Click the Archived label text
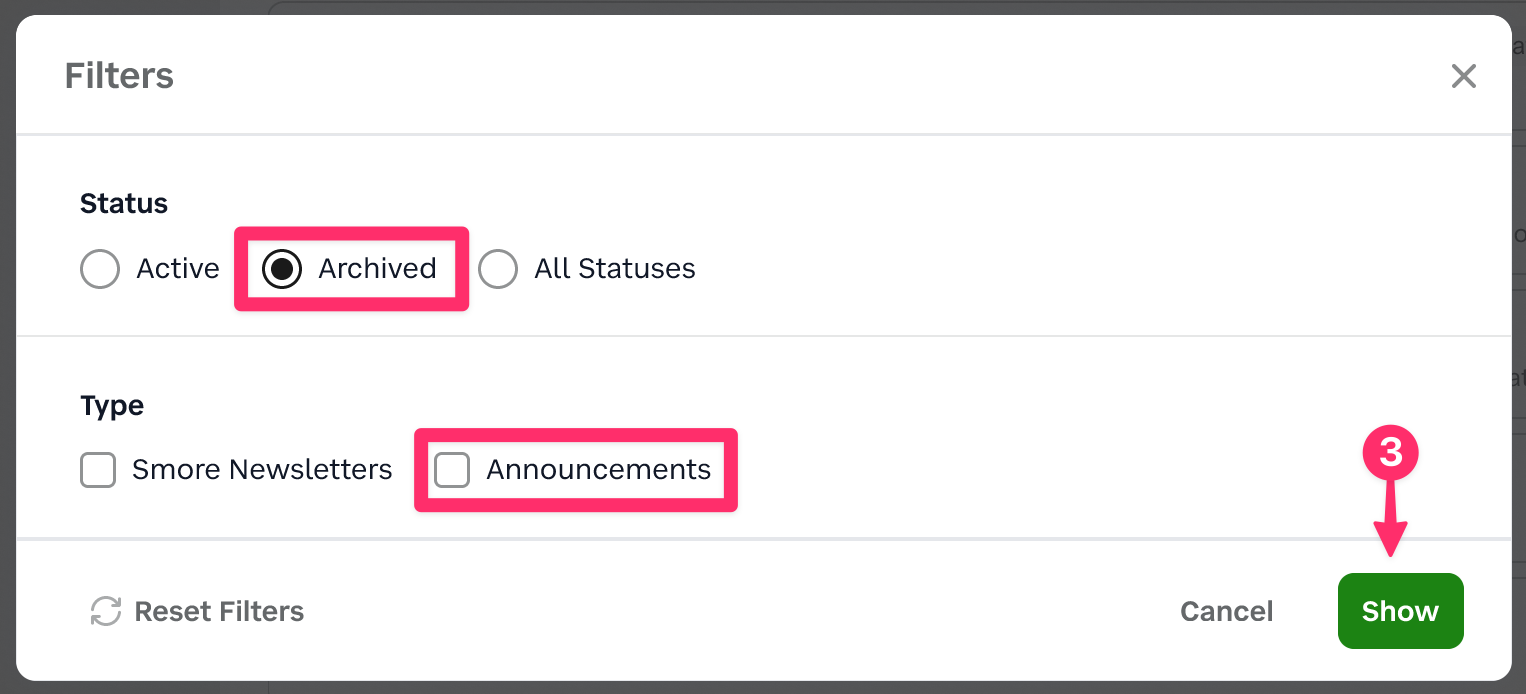Screen dimensions: 1526x694 click(x=377, y=269)
